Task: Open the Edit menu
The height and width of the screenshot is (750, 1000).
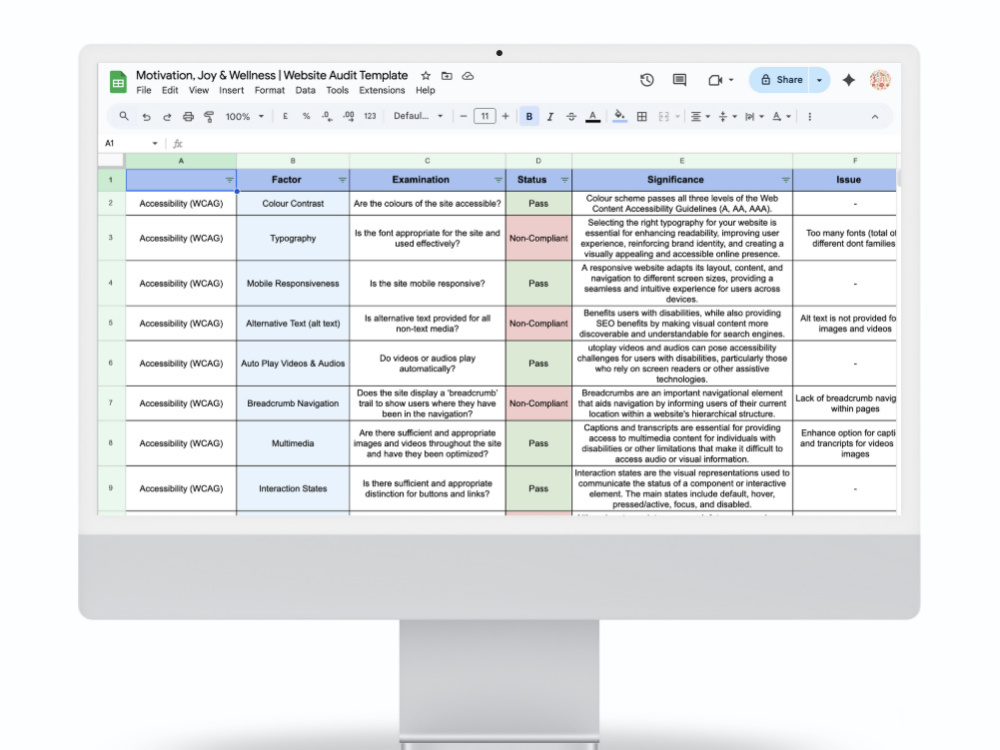Action: coord(170,91)
